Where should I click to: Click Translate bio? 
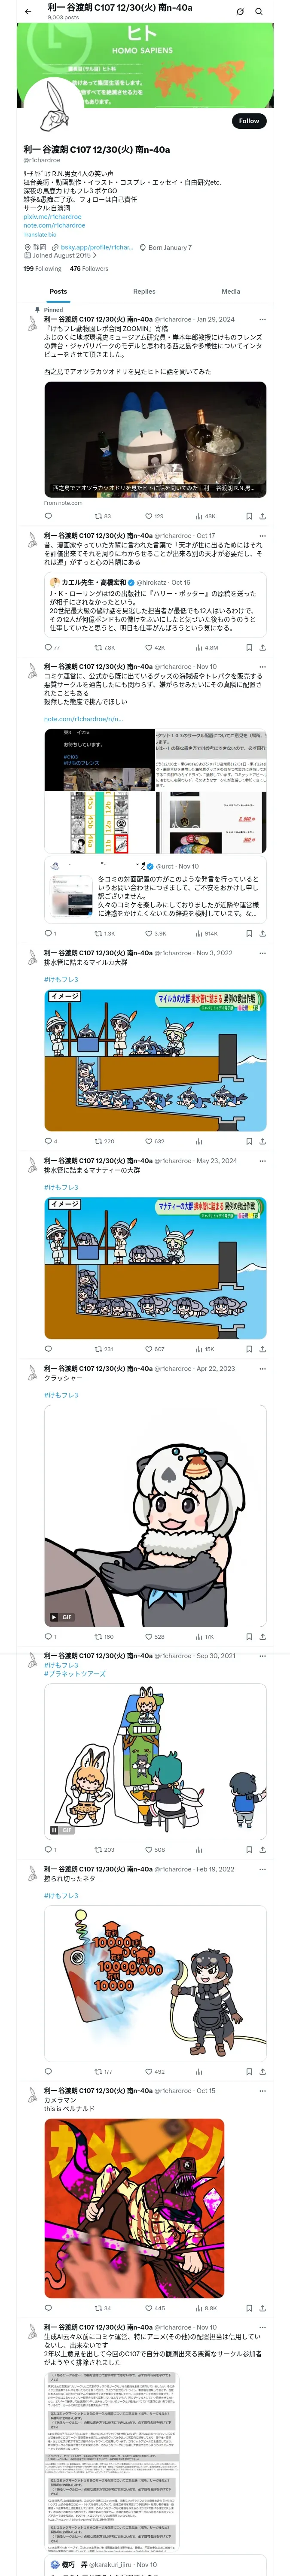click(x=40, y=234)
